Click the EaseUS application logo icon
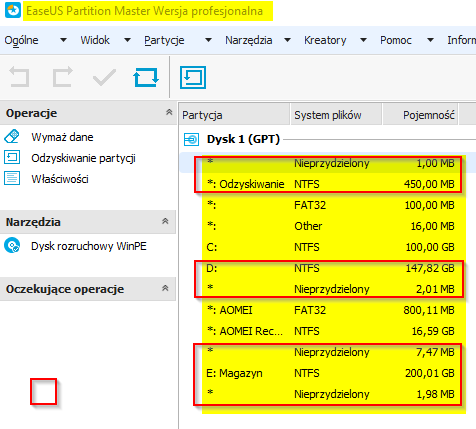The image size is (476, 429). (13, 10)
